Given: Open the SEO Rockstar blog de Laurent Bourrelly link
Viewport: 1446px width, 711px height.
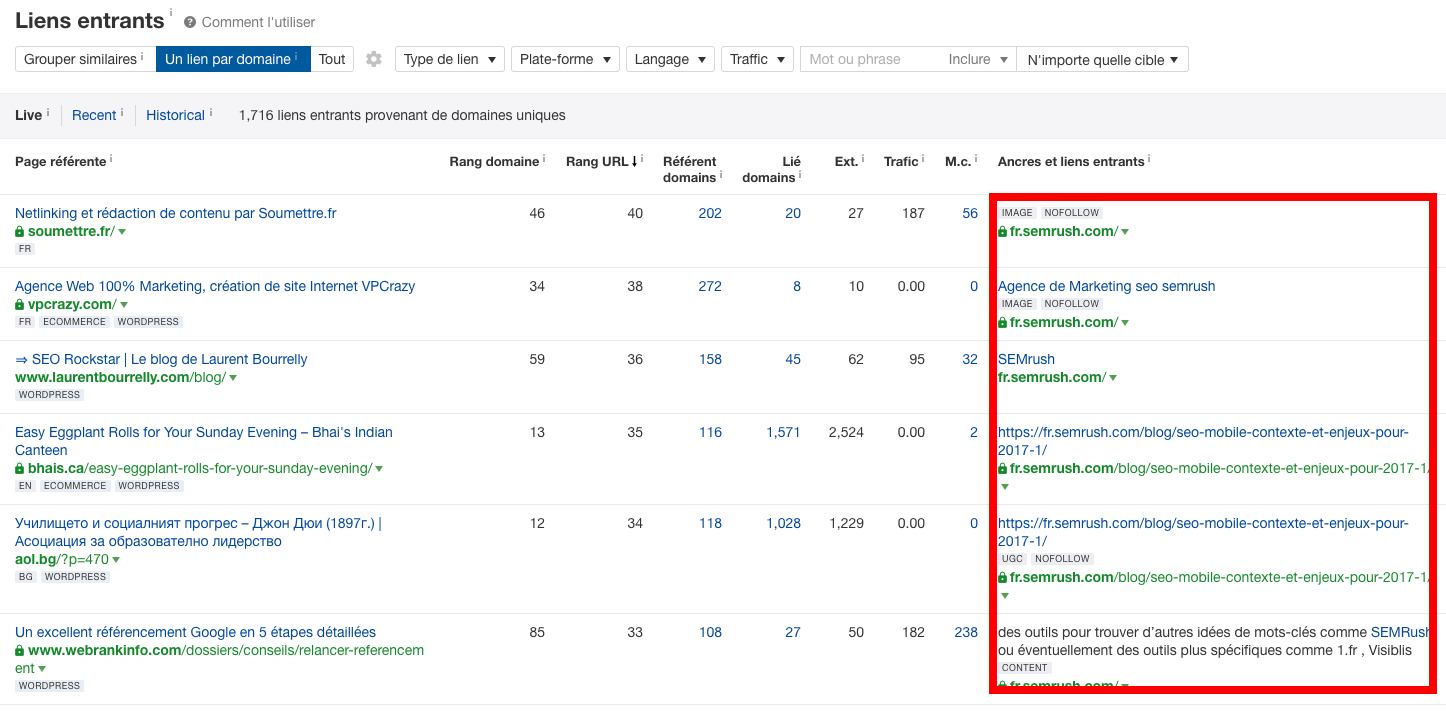Looking at the screenshot, I should (161, 359).
